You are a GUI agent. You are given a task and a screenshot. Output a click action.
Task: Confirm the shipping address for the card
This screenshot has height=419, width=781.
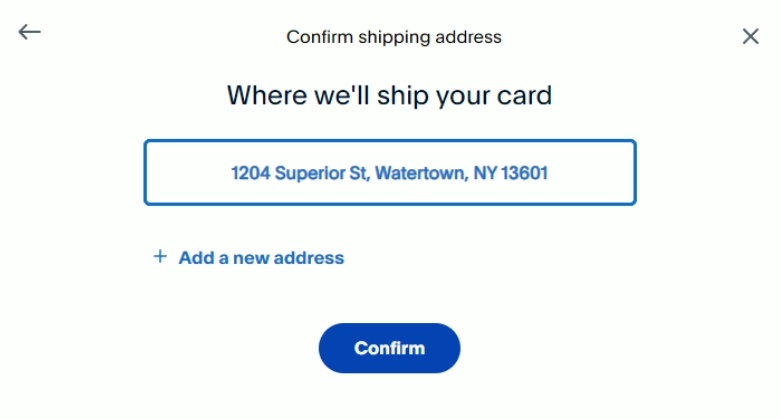pos(389,348)
